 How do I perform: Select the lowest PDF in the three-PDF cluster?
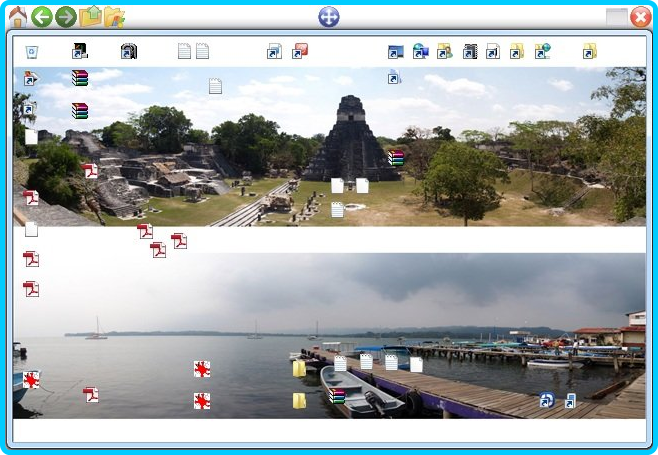pyautogui.click(x=158, y=250)
